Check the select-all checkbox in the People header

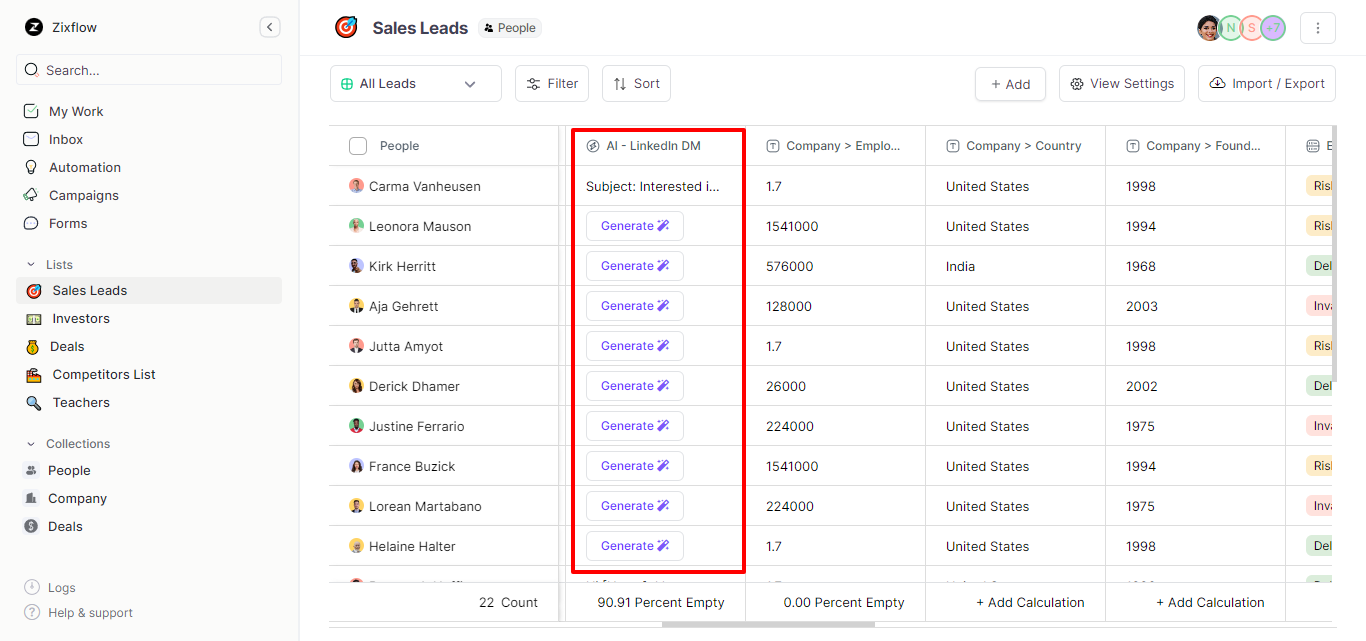[357, 145]
